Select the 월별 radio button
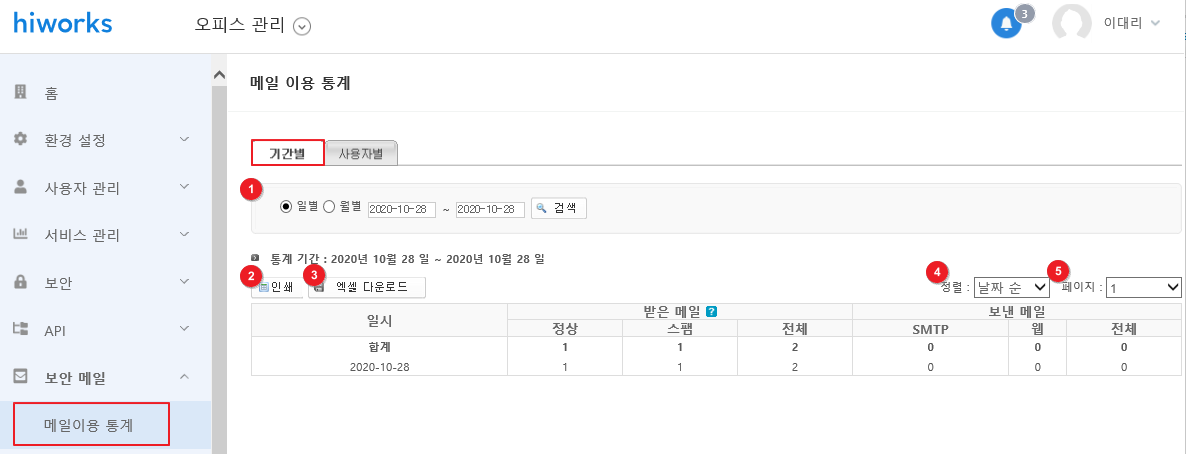1186x454 pixels. point(329,207)
